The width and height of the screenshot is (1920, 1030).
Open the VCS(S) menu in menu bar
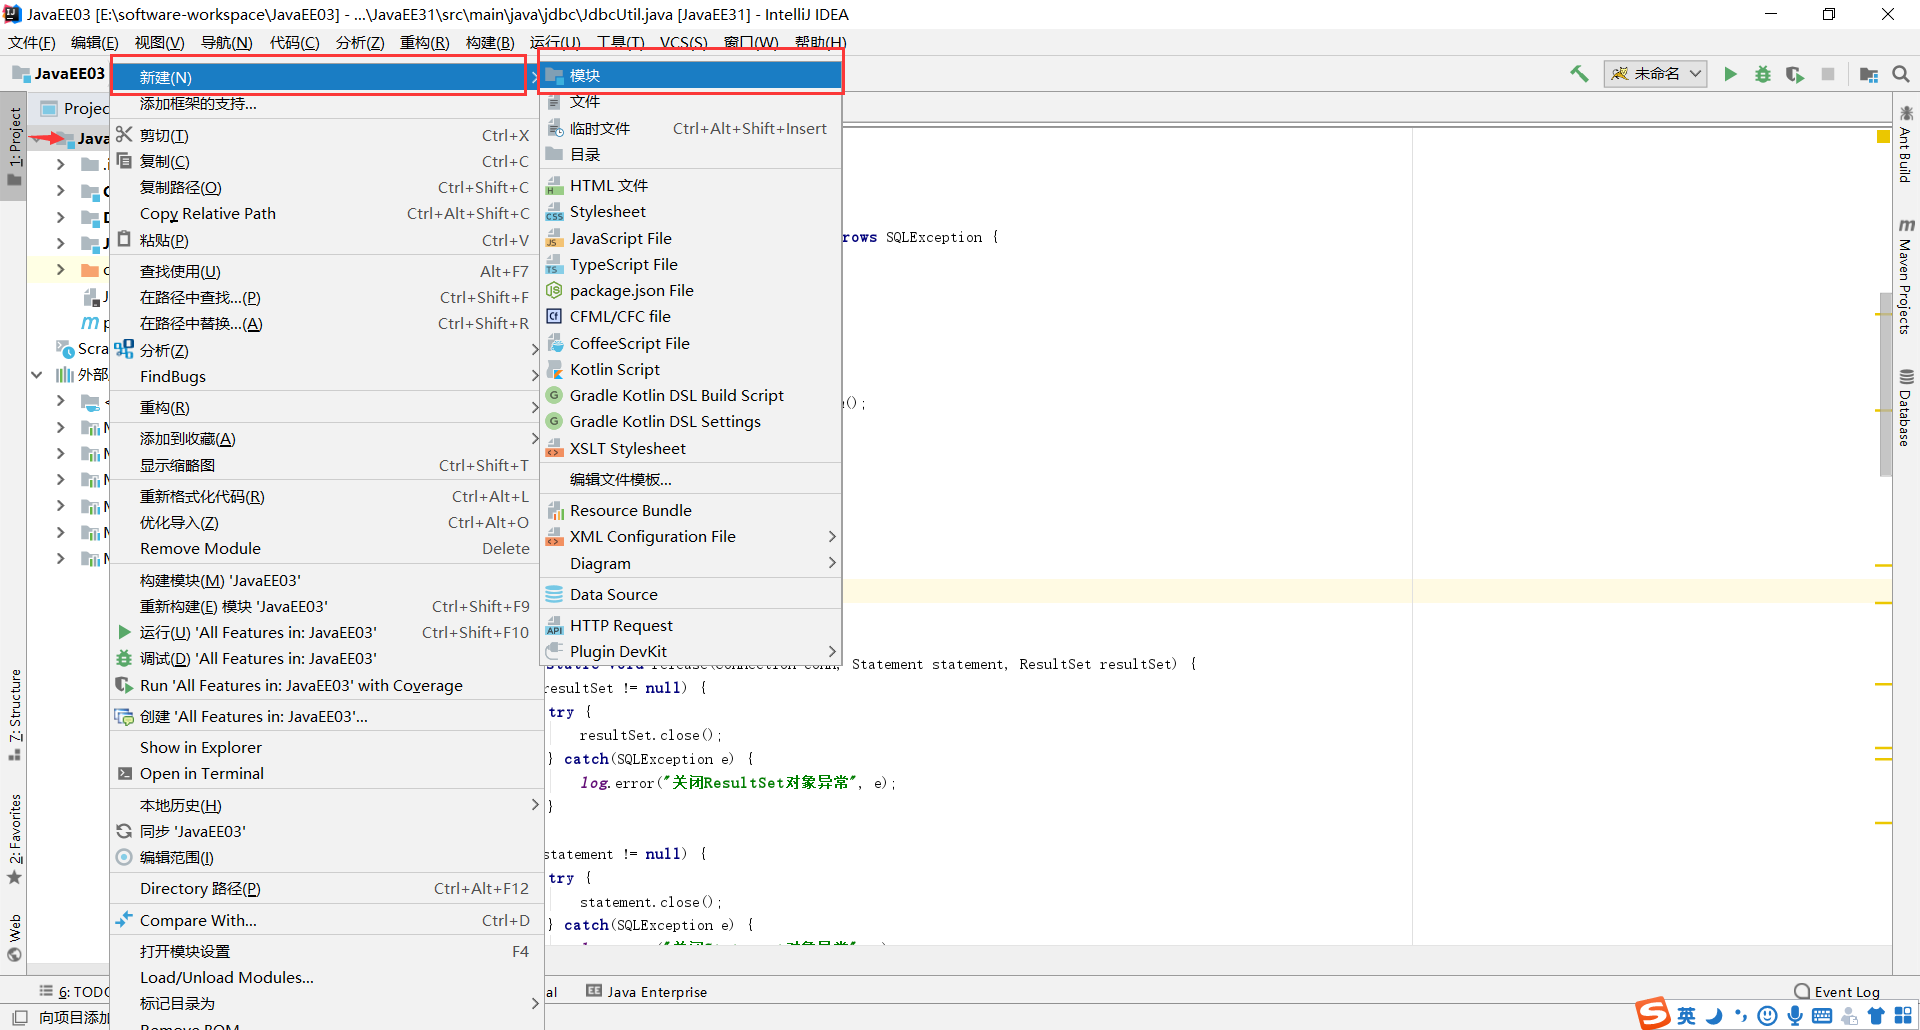(683, 42)
